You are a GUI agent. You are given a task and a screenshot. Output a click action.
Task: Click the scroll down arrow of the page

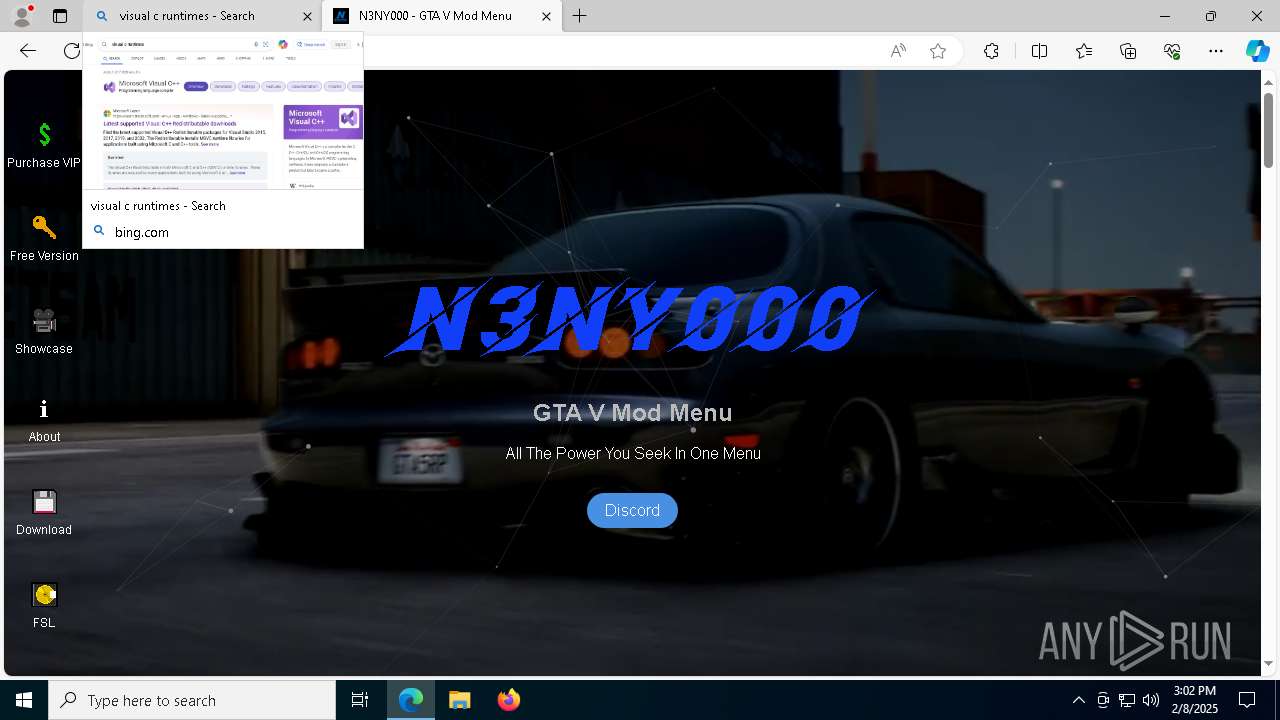click(x=1269, y=663)
